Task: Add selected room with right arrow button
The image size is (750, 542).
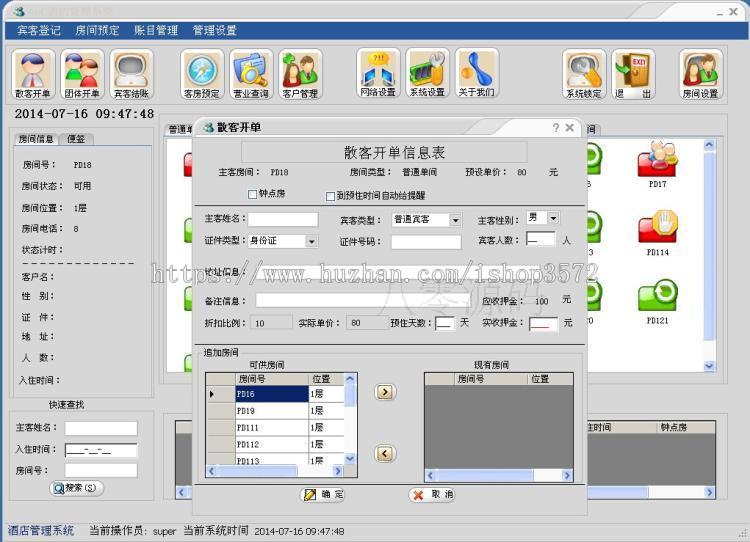Action: pyautogui.click(x=385, y=392)
